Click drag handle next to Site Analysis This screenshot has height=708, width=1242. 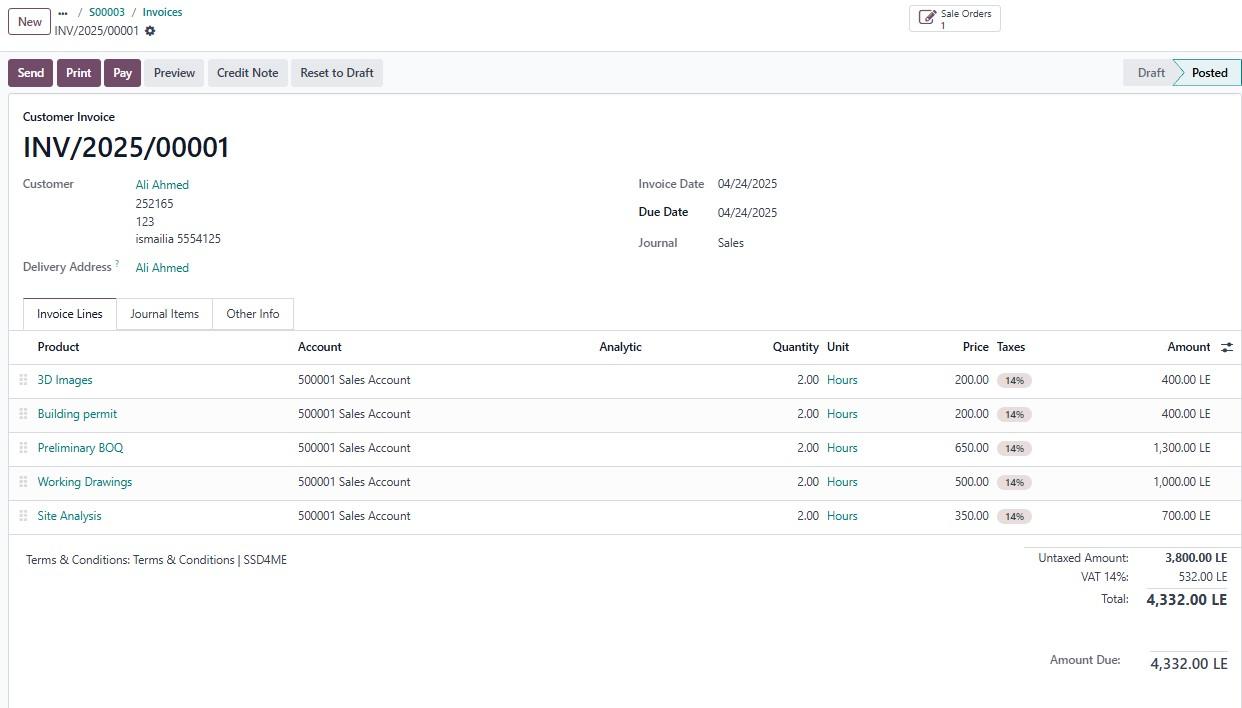tap(23, 516)
